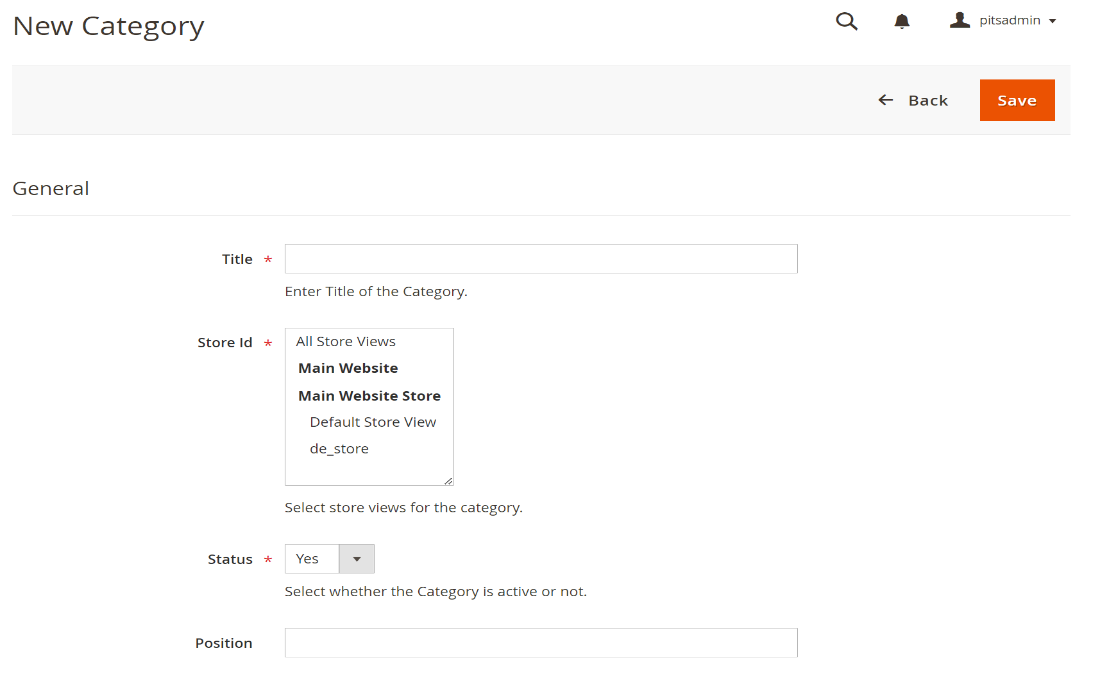Click the Back button text
This screenshot has height=674, width=1100.
click(927, 100)
